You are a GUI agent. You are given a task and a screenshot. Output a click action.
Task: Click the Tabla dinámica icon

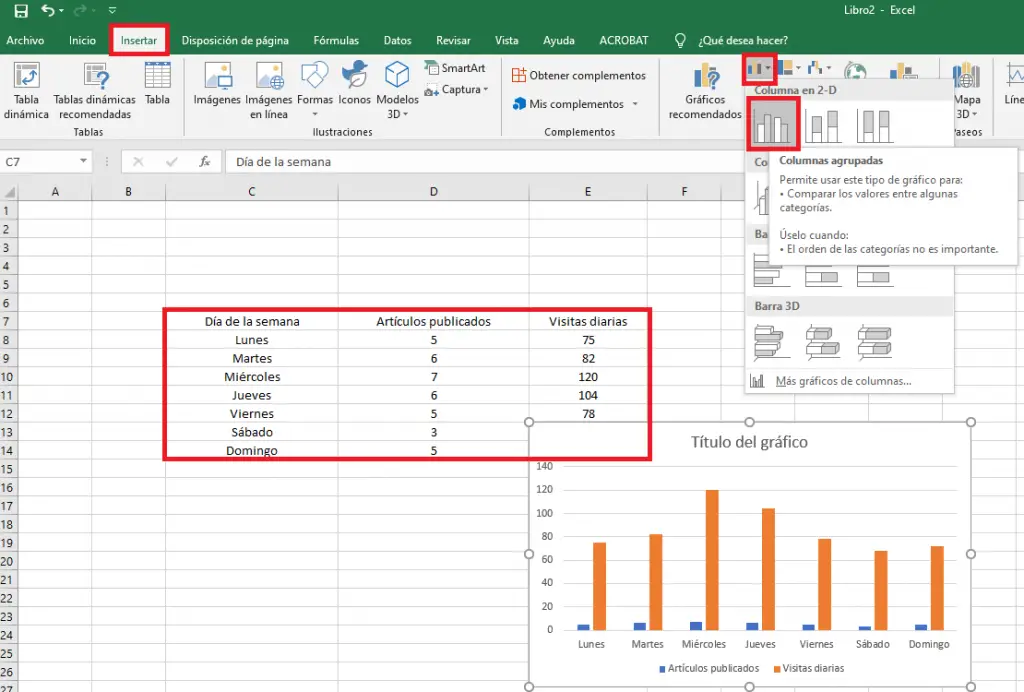point(26,77)
